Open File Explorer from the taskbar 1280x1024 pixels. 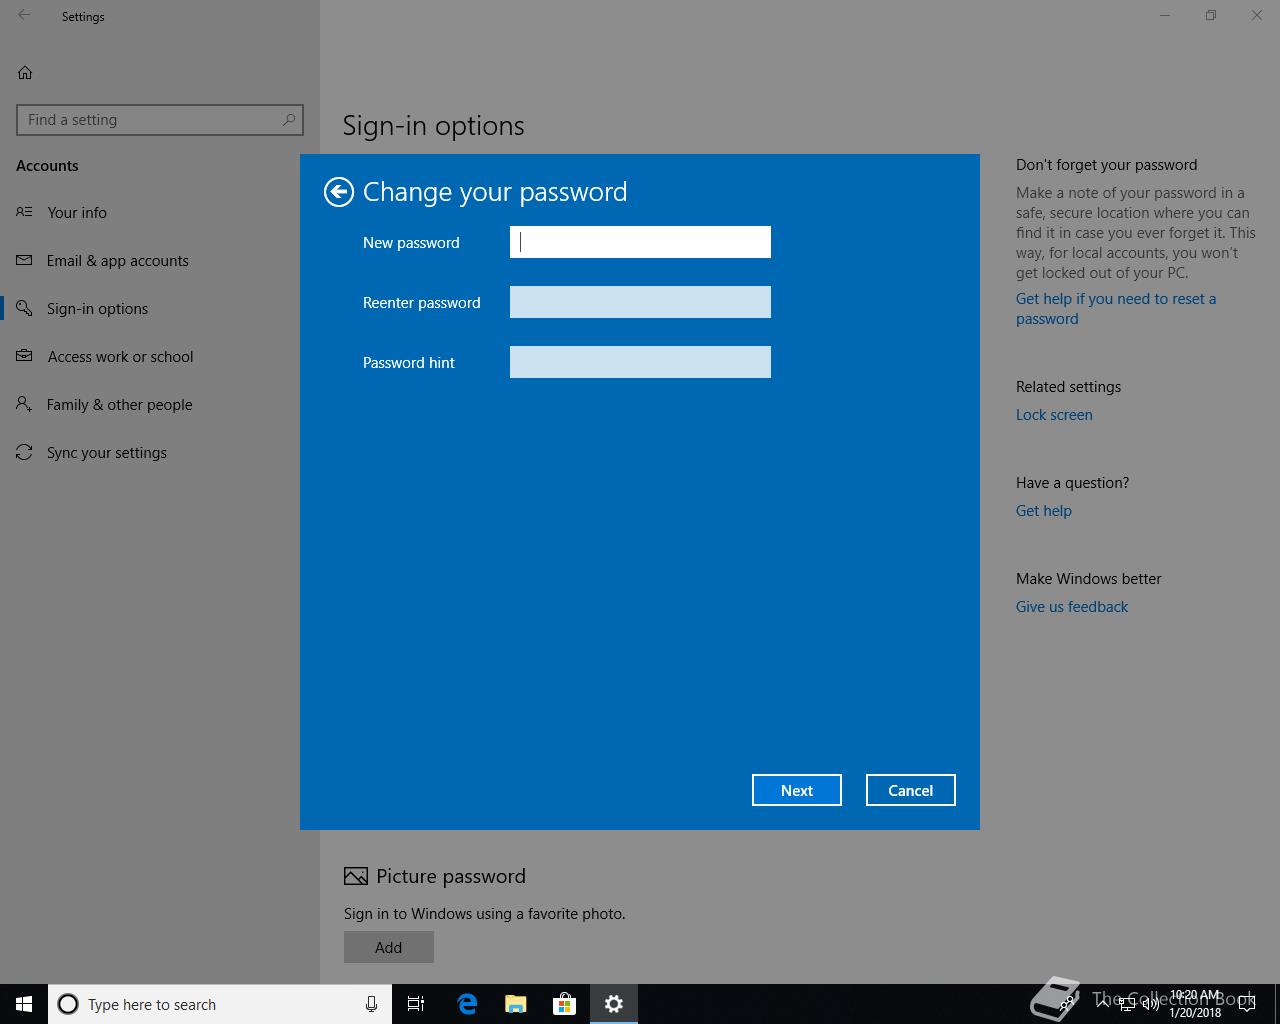coord(515,1004)
